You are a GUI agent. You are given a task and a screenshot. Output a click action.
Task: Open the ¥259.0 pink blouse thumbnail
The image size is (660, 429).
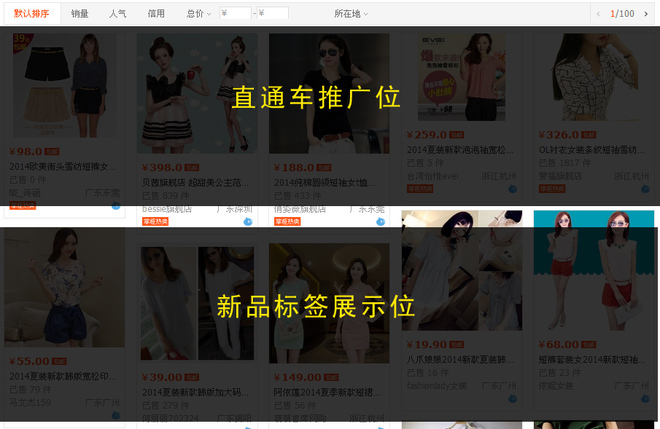(x=462, y=77)
